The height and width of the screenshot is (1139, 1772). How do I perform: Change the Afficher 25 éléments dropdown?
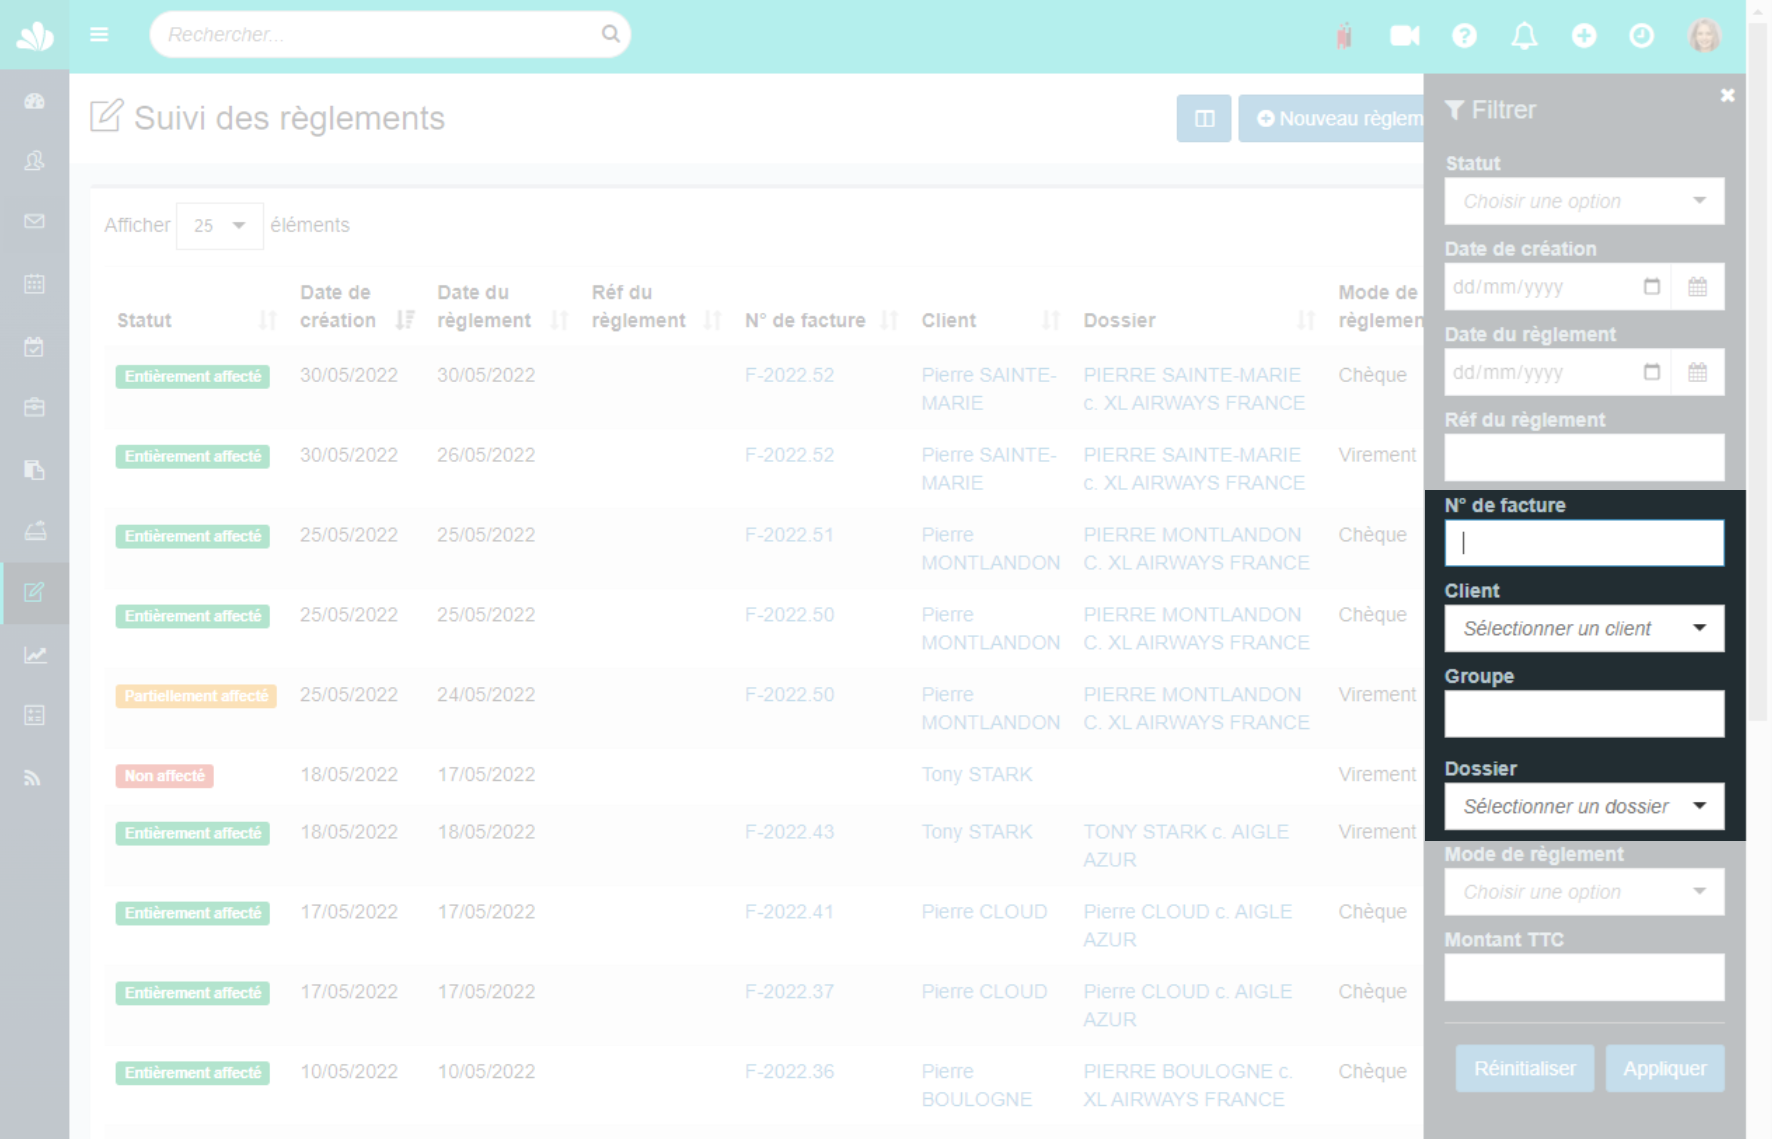click(219, 226)
